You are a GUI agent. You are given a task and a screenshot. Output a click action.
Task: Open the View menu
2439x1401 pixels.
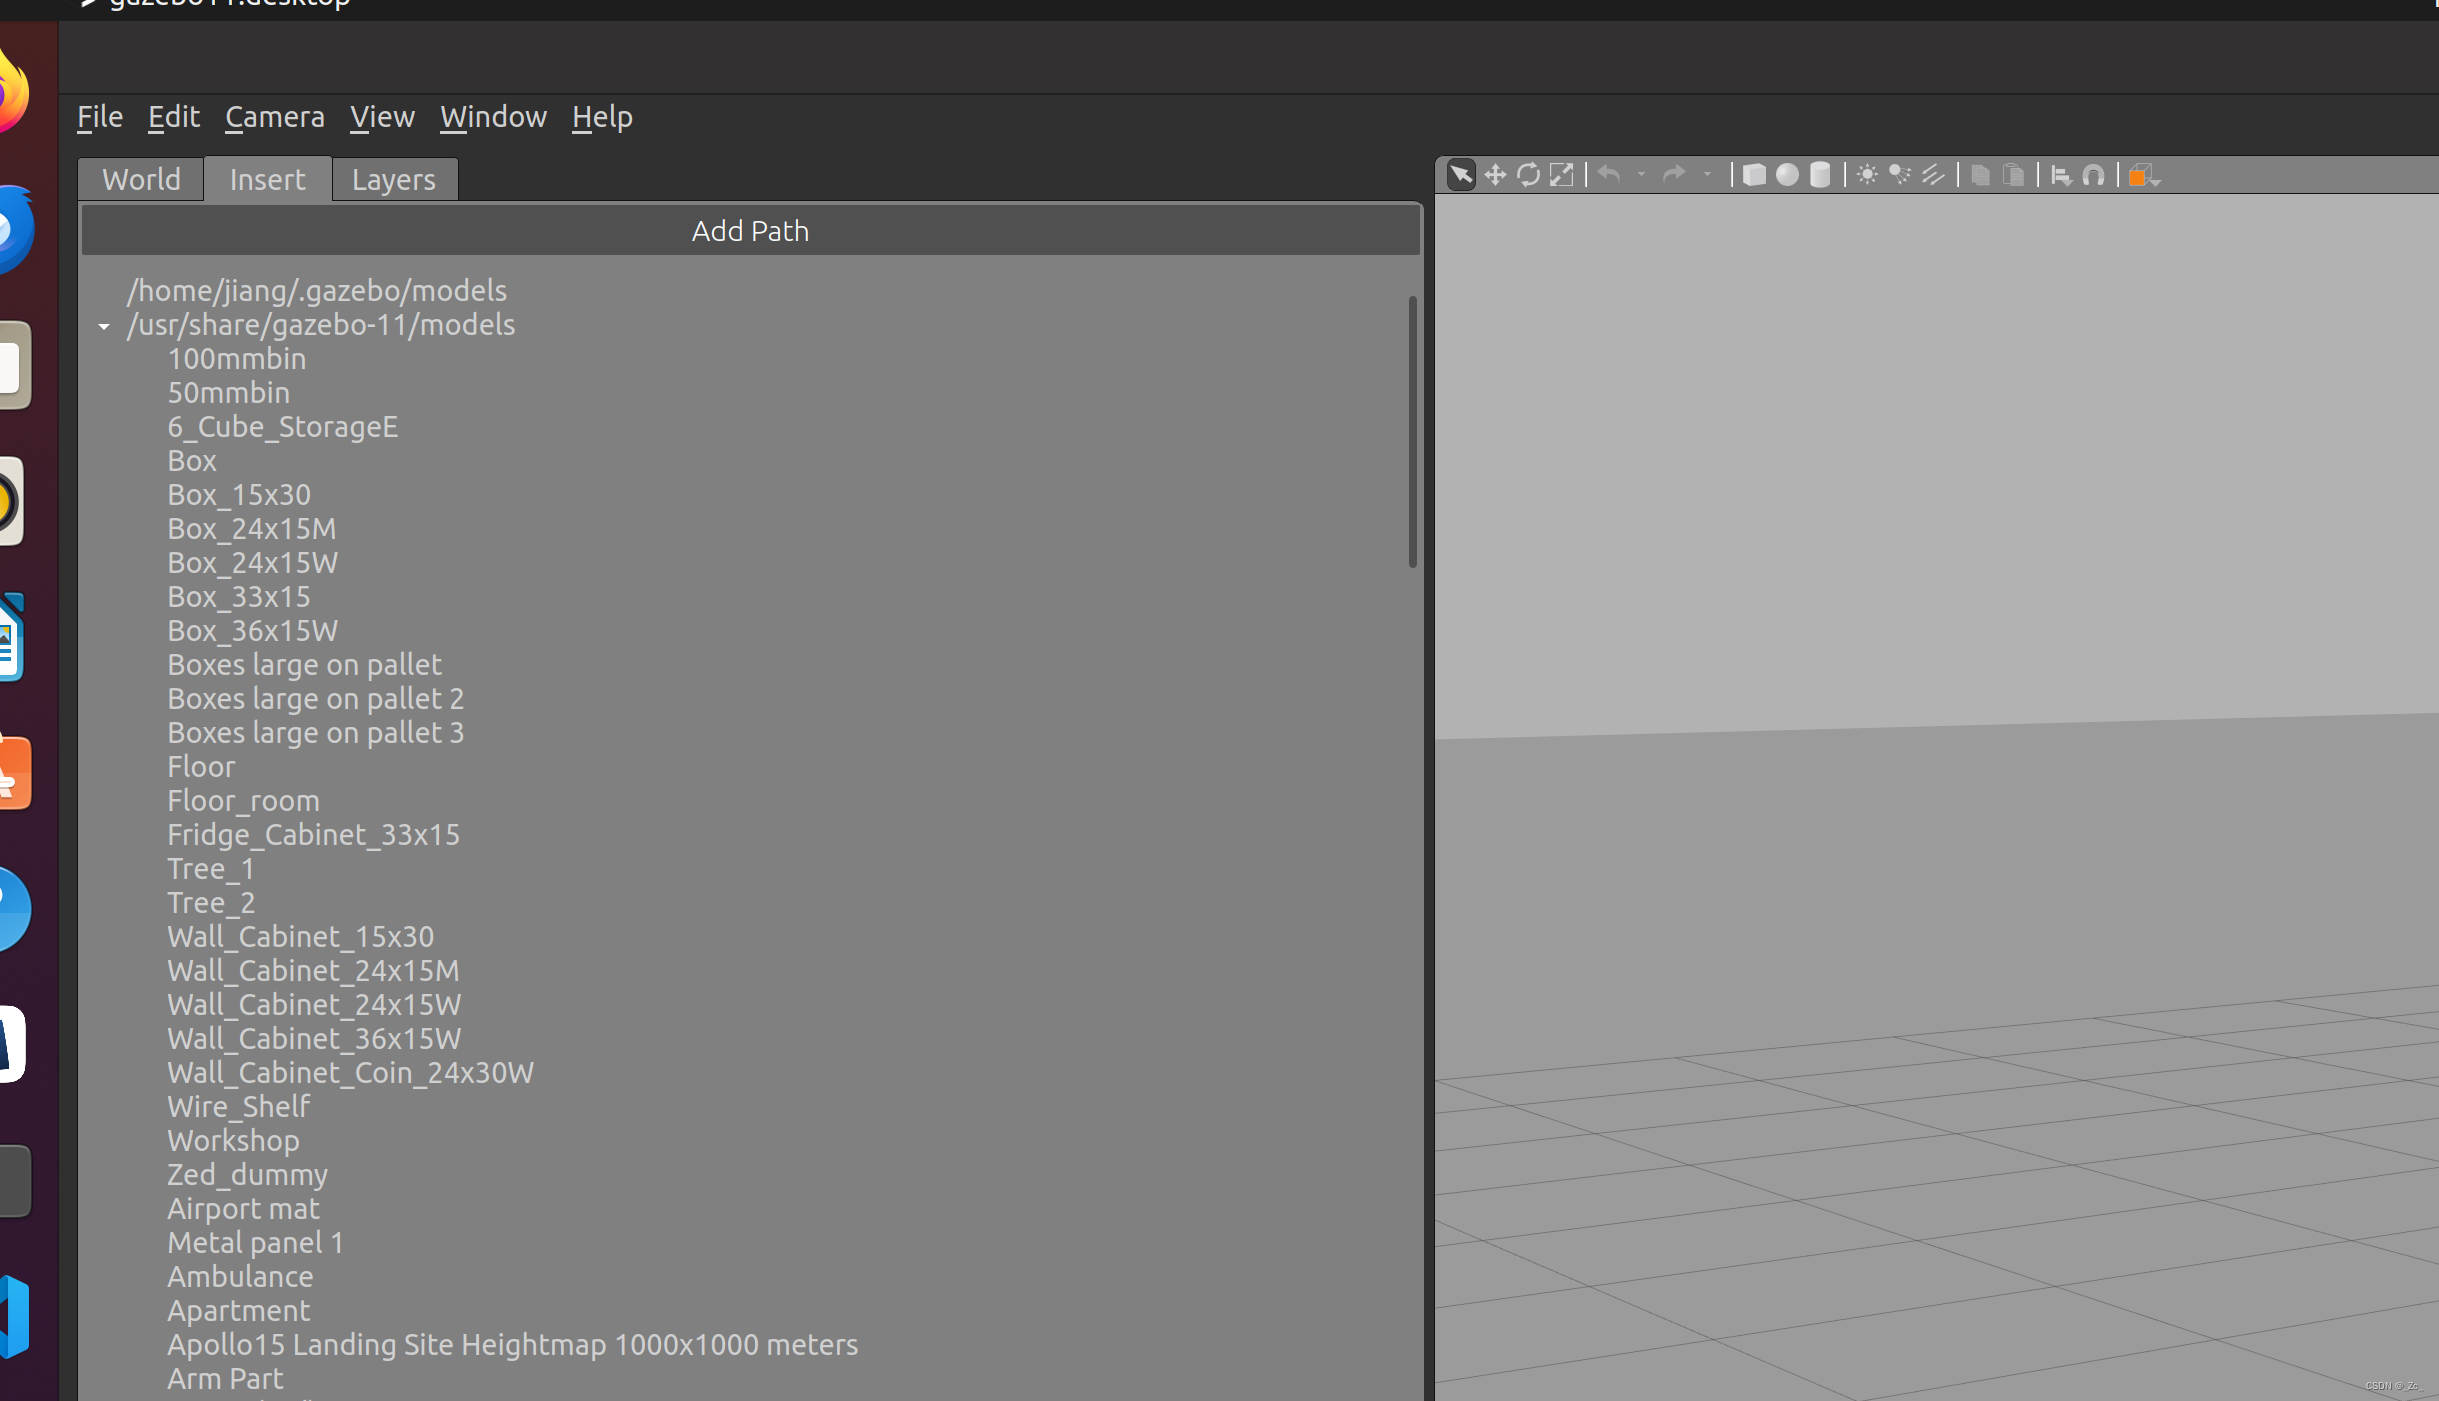click(380, 116)
